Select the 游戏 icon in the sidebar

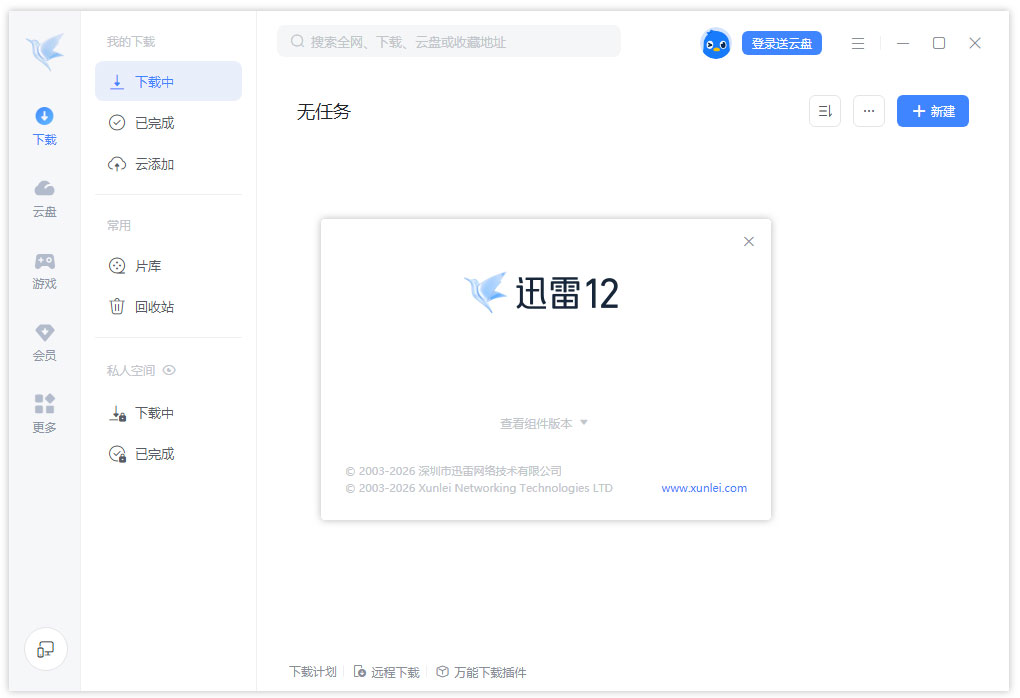pos(44,270)
